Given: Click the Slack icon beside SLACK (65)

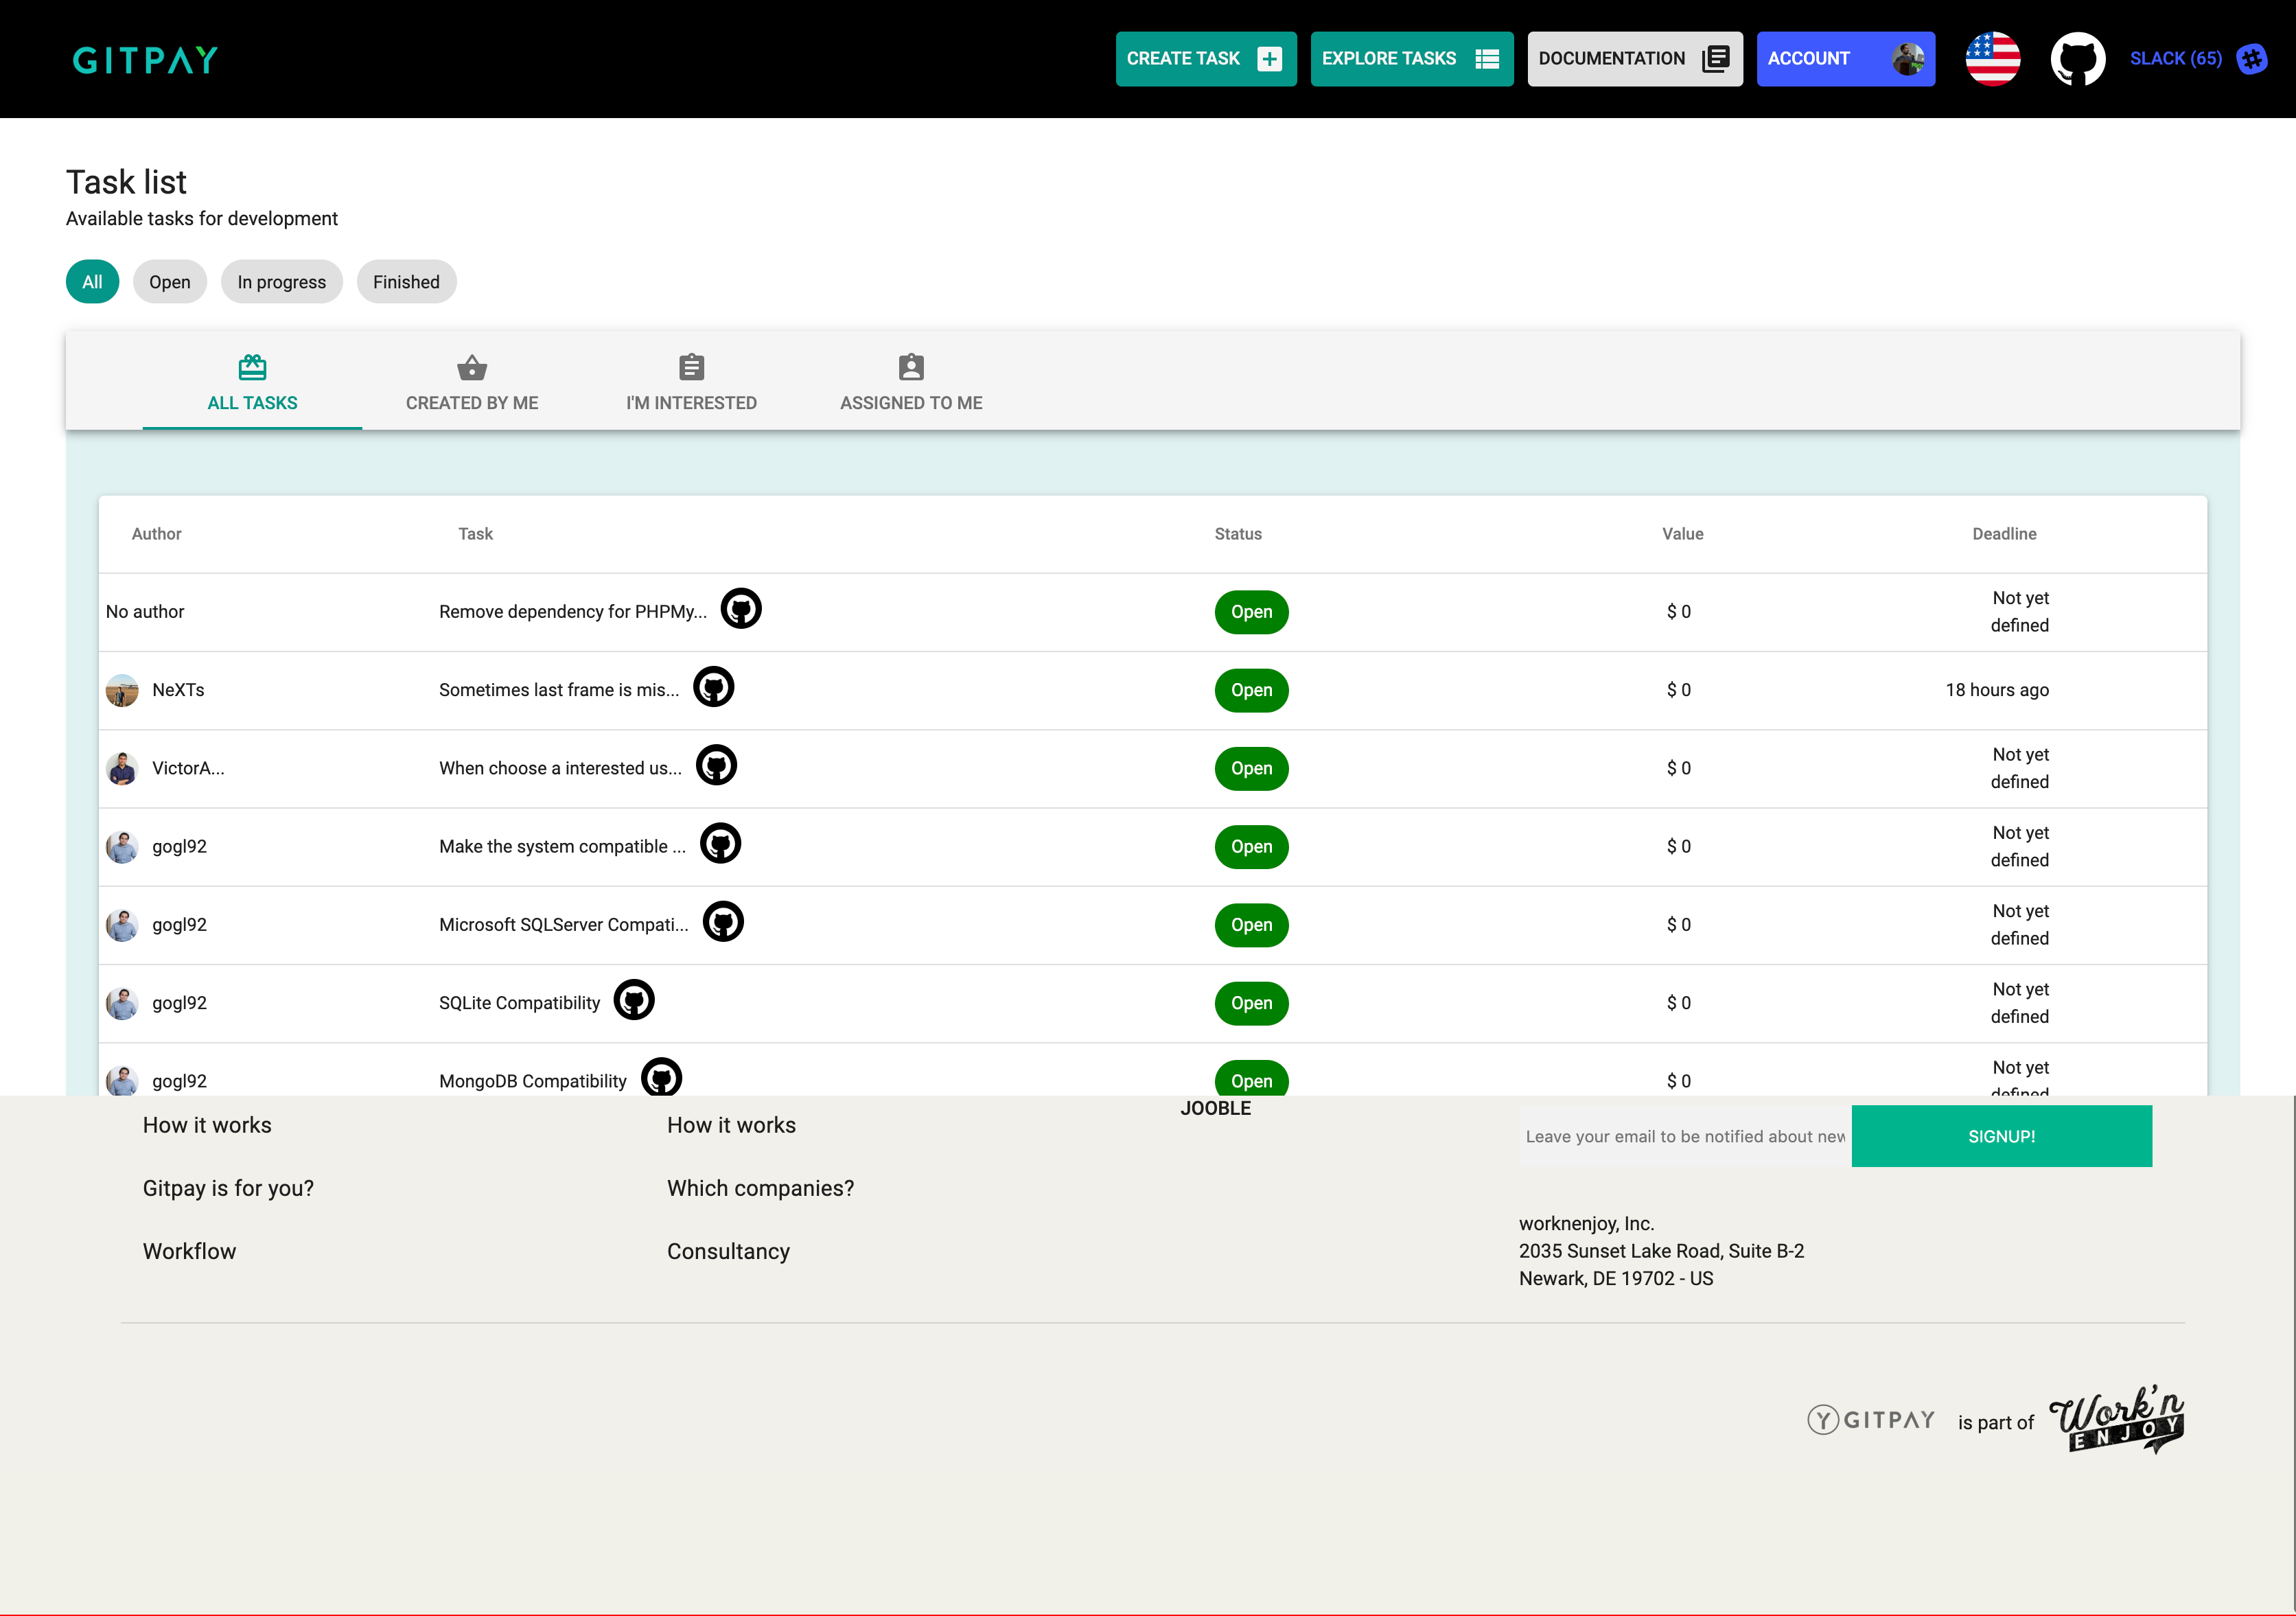Looking at the screenshot, I should pos(2252,59).
